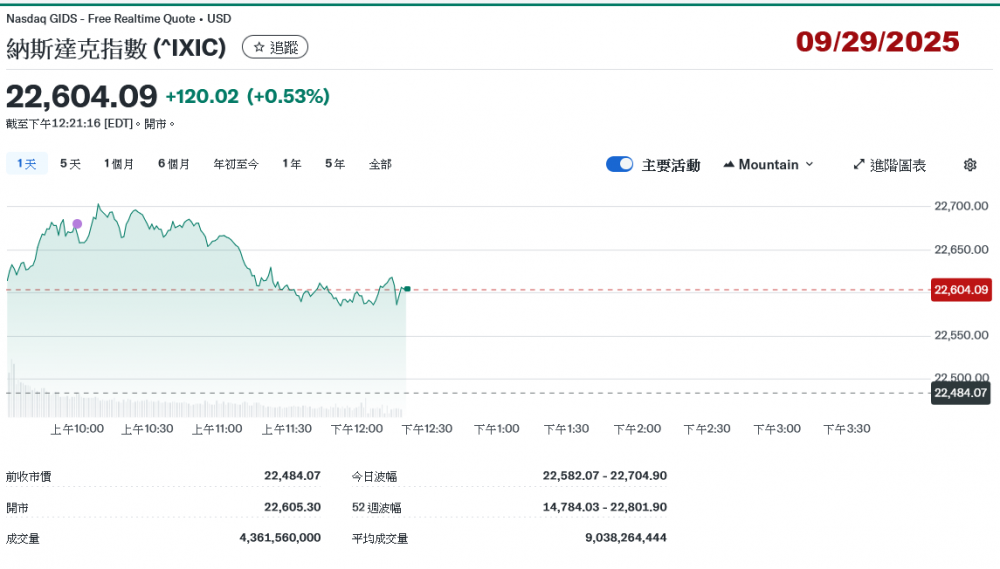Click the current price end-point marker

tap(407, 289)
